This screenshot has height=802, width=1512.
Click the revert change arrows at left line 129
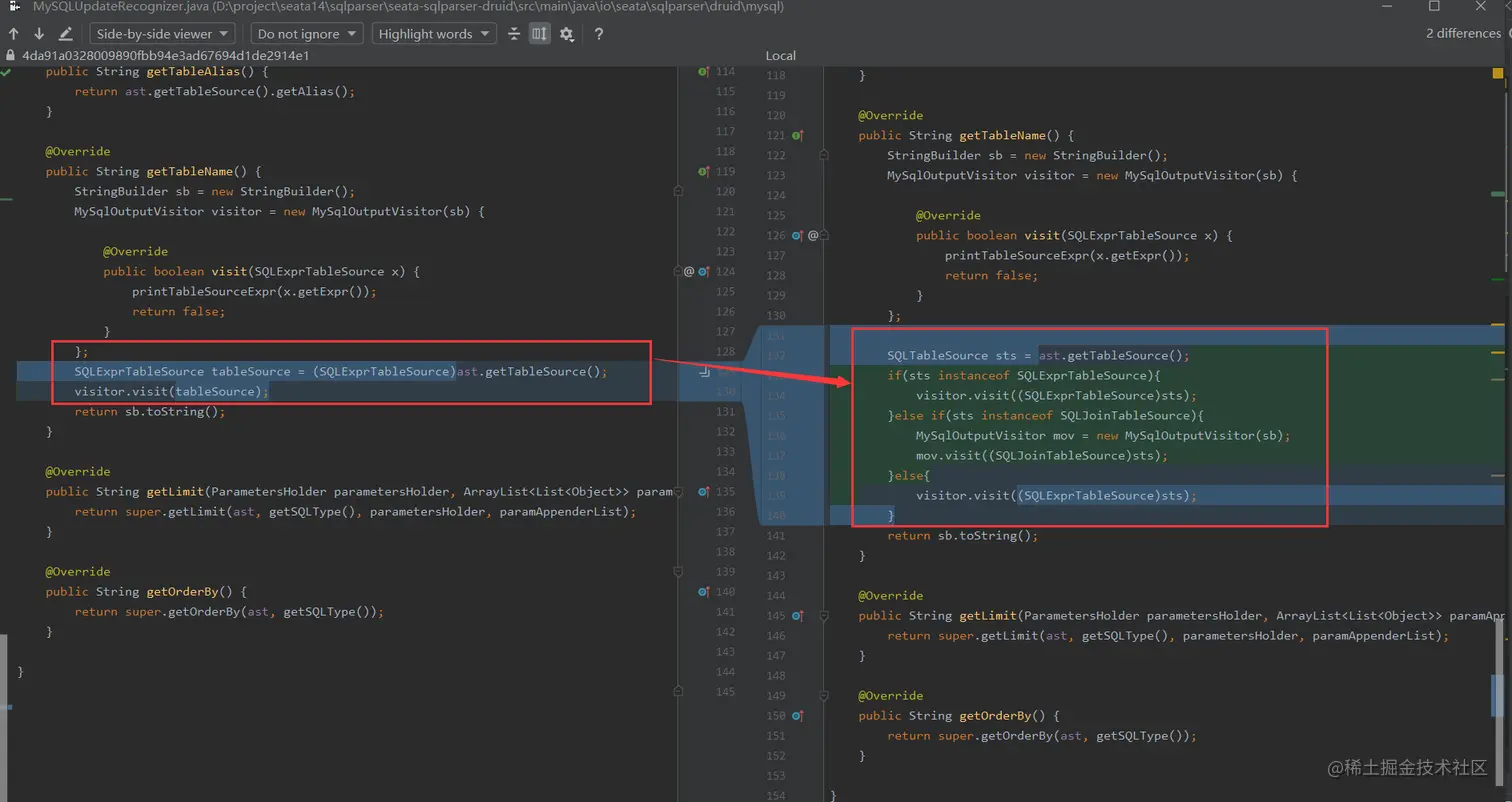[705, 372]
